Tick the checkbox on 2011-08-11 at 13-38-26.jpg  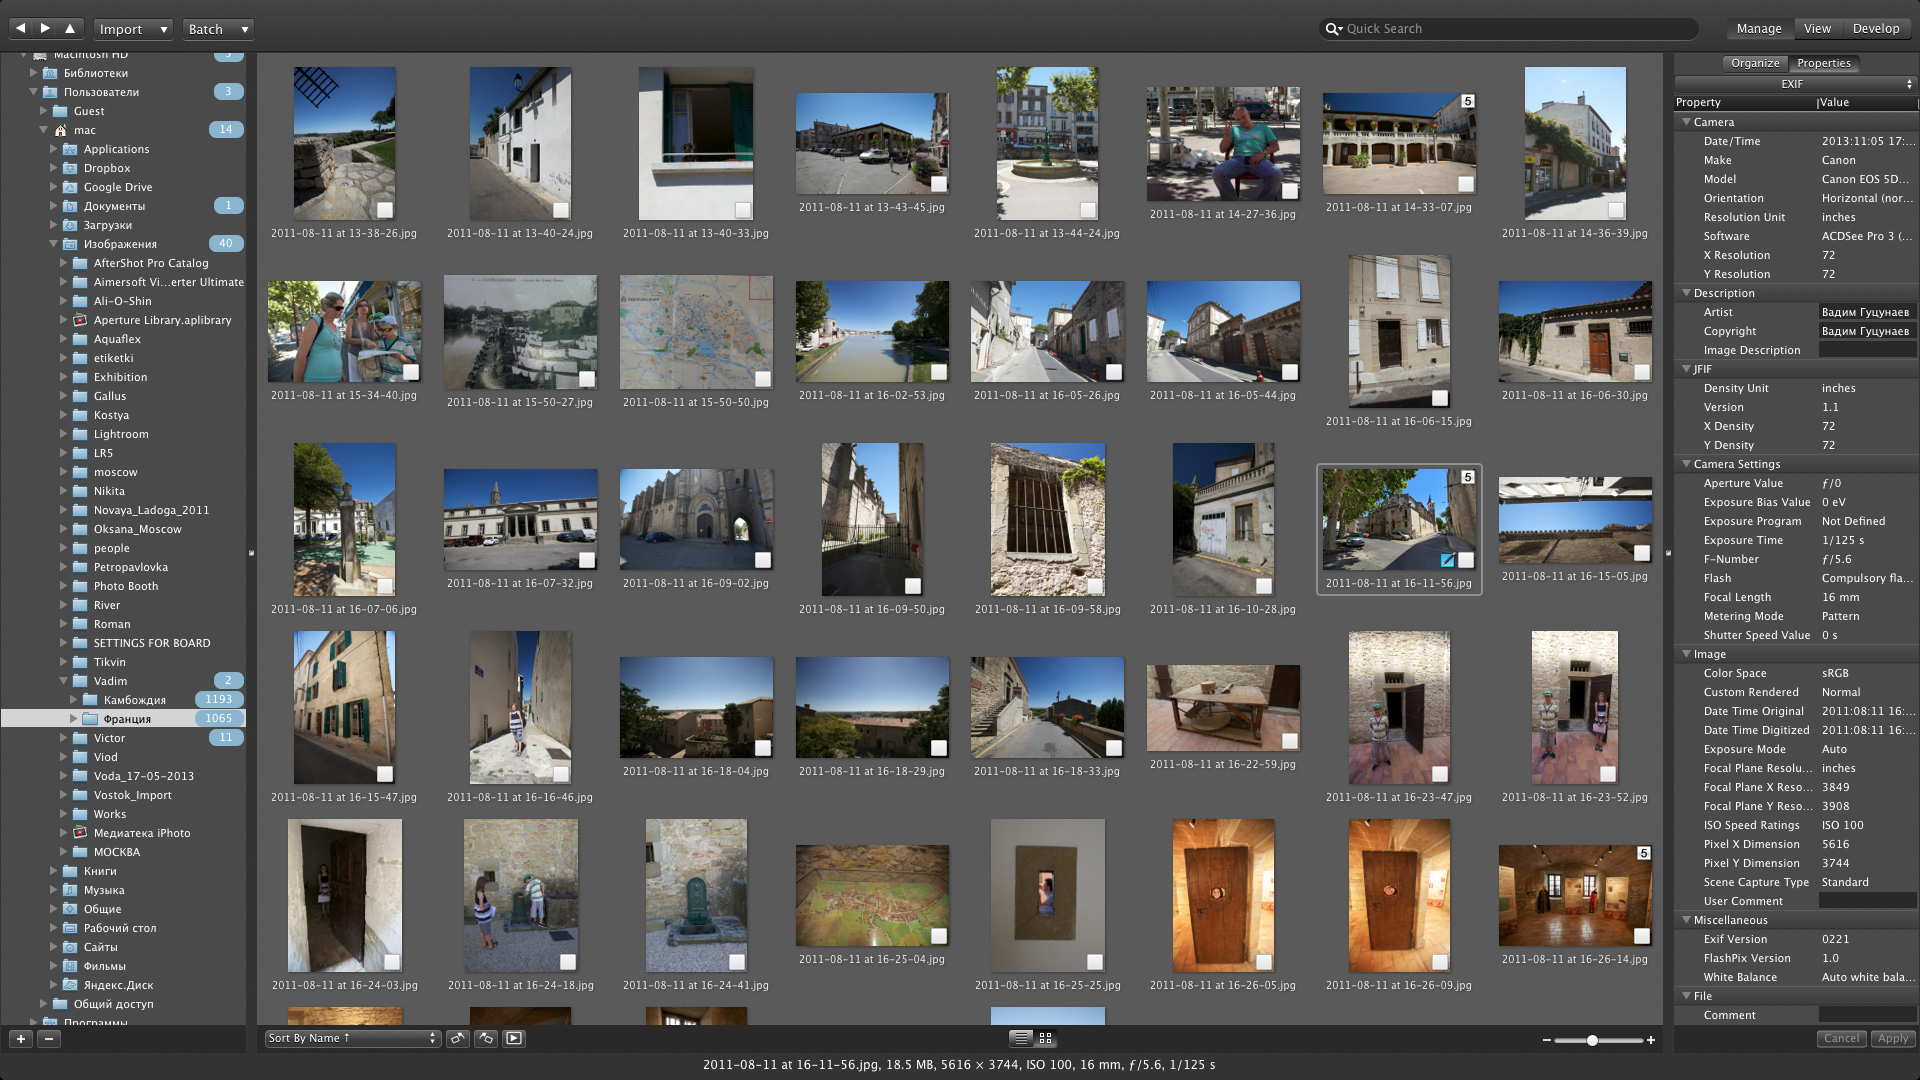click(x=385, y=210)
